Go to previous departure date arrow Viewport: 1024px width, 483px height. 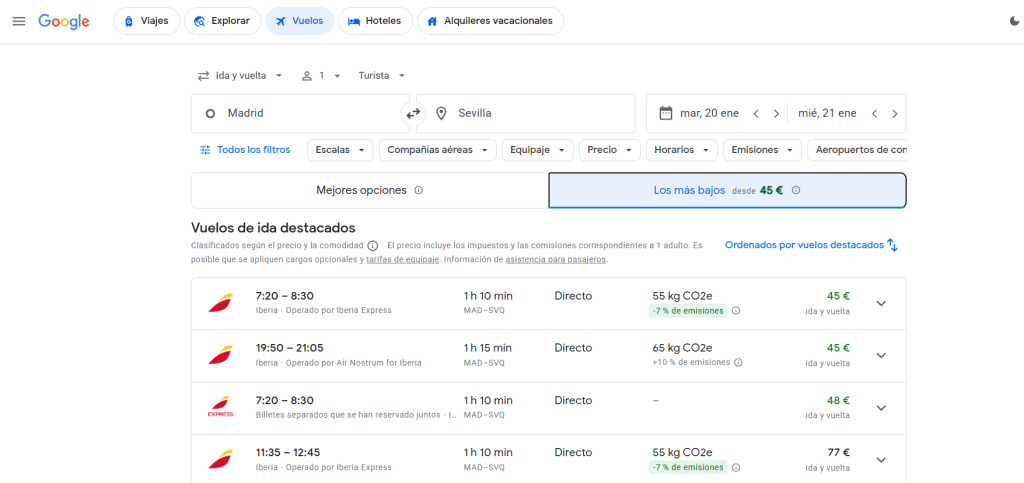click(756, 114)
